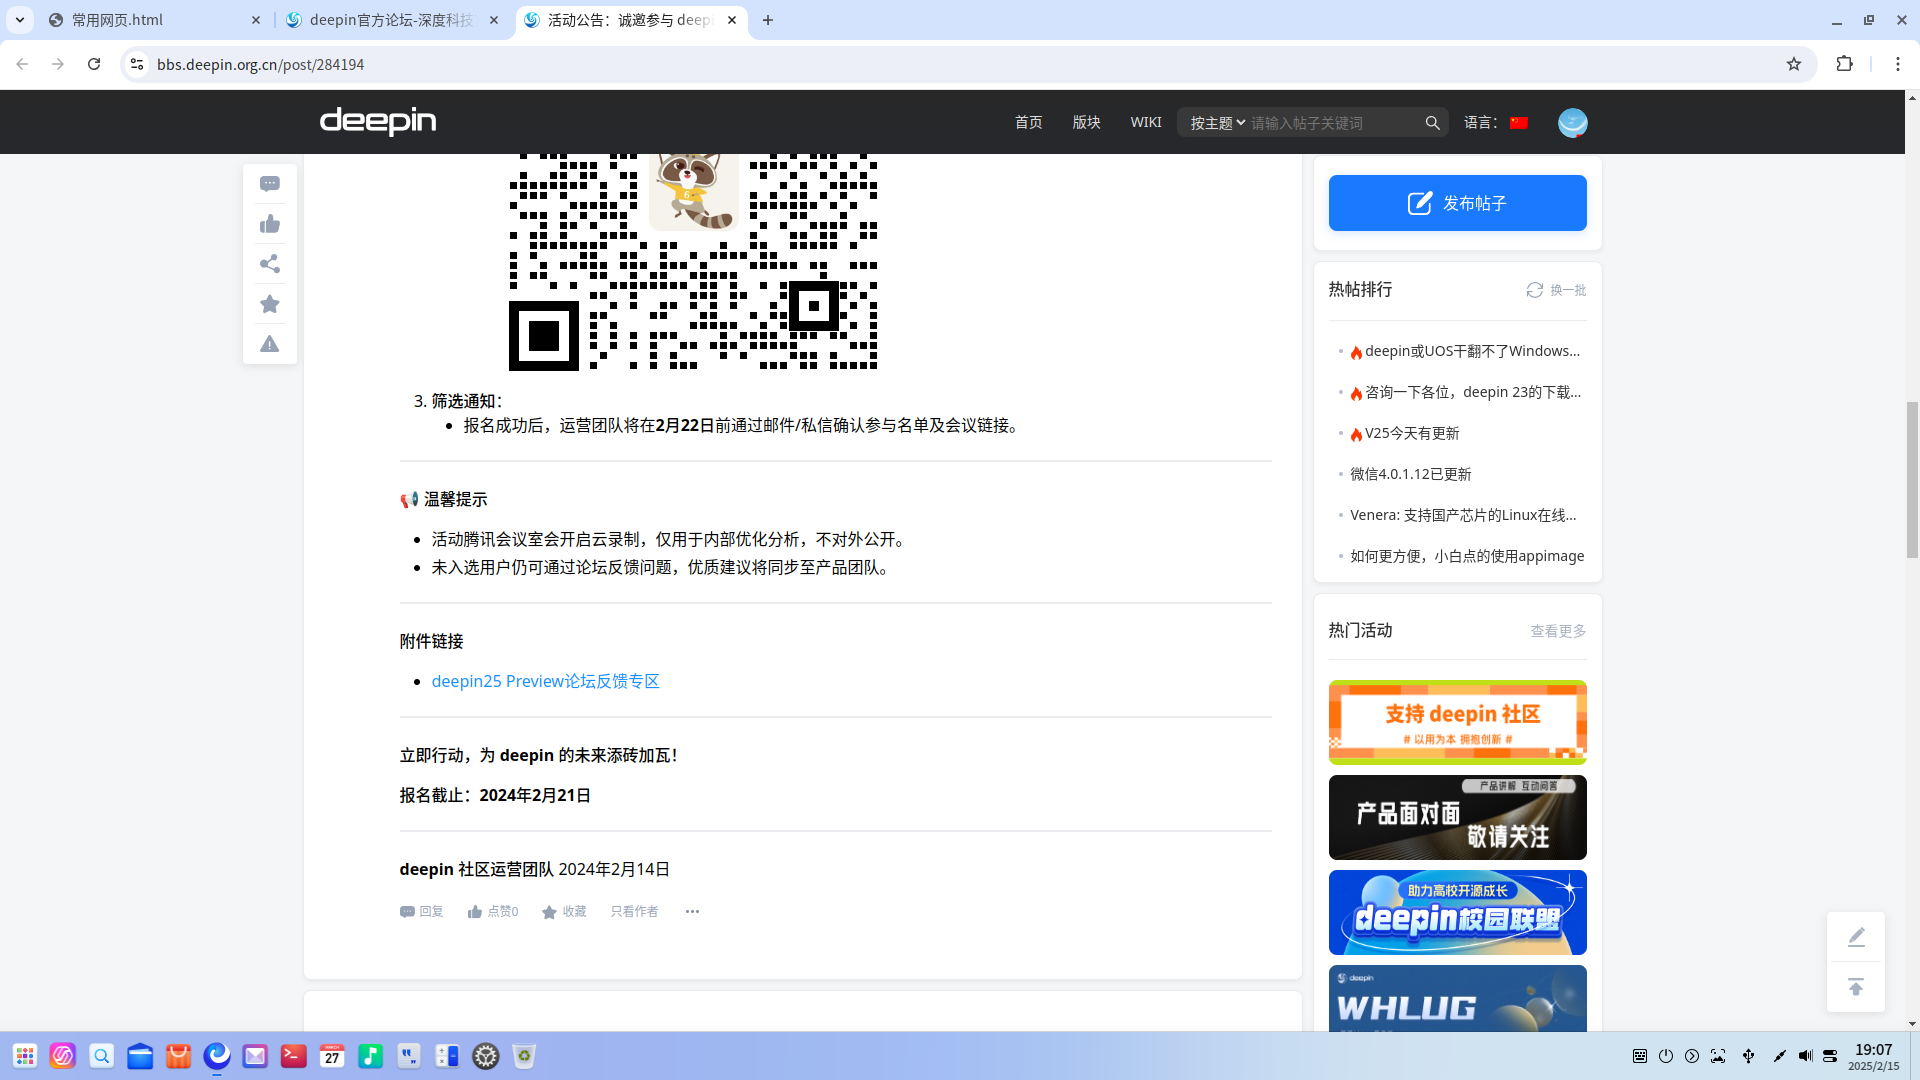The image size is (1920, 1080).
Task: Click the back-to-top arrow button
Action: click(1856, 987)
